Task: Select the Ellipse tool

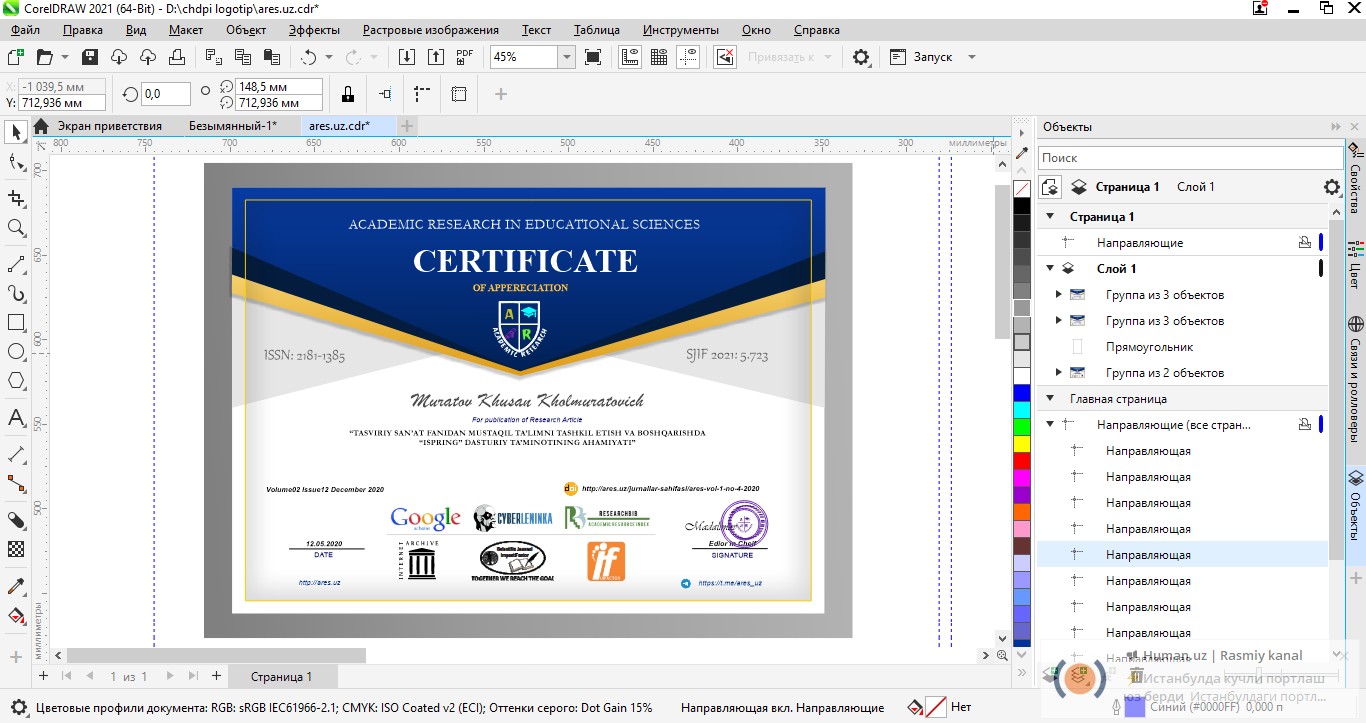Action: point(16,352)
